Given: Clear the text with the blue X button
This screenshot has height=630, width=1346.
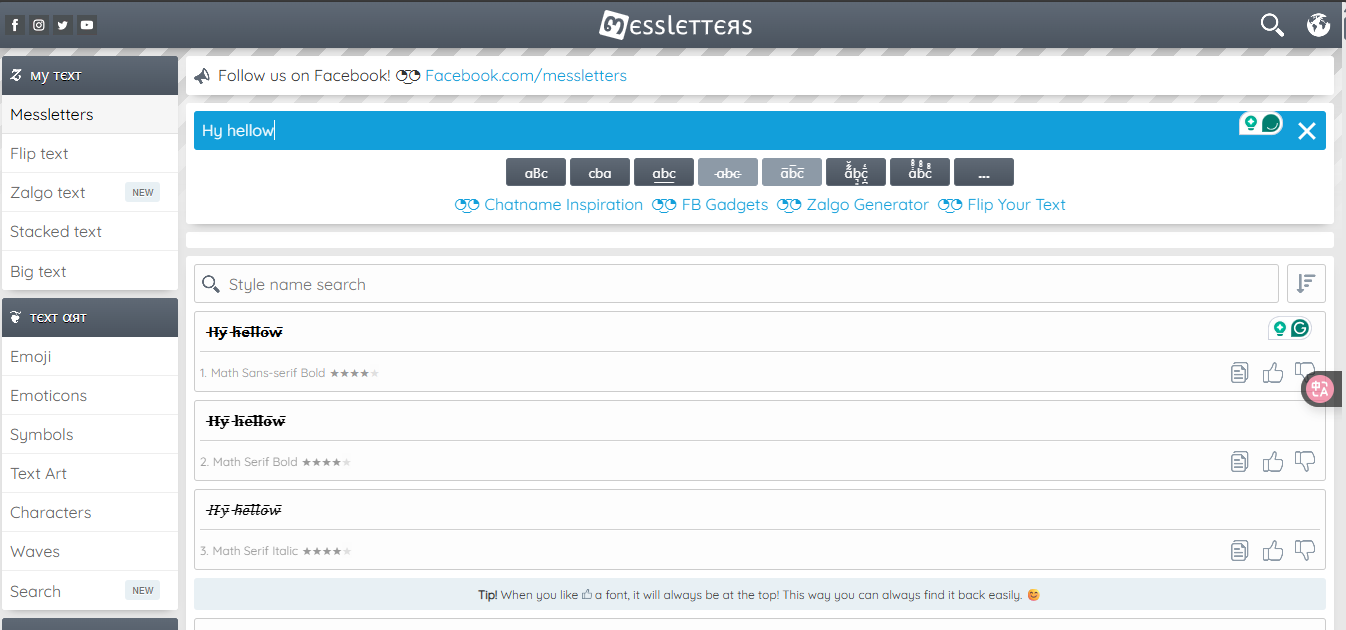Looking at the screenshot, I should coord(1306,130).
